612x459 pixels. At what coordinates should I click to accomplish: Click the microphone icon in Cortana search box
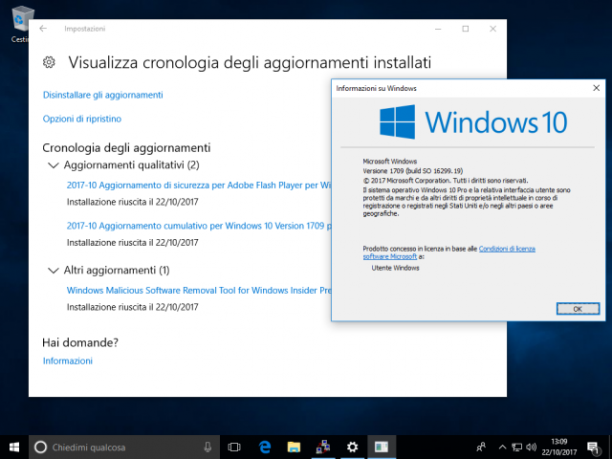208,447
